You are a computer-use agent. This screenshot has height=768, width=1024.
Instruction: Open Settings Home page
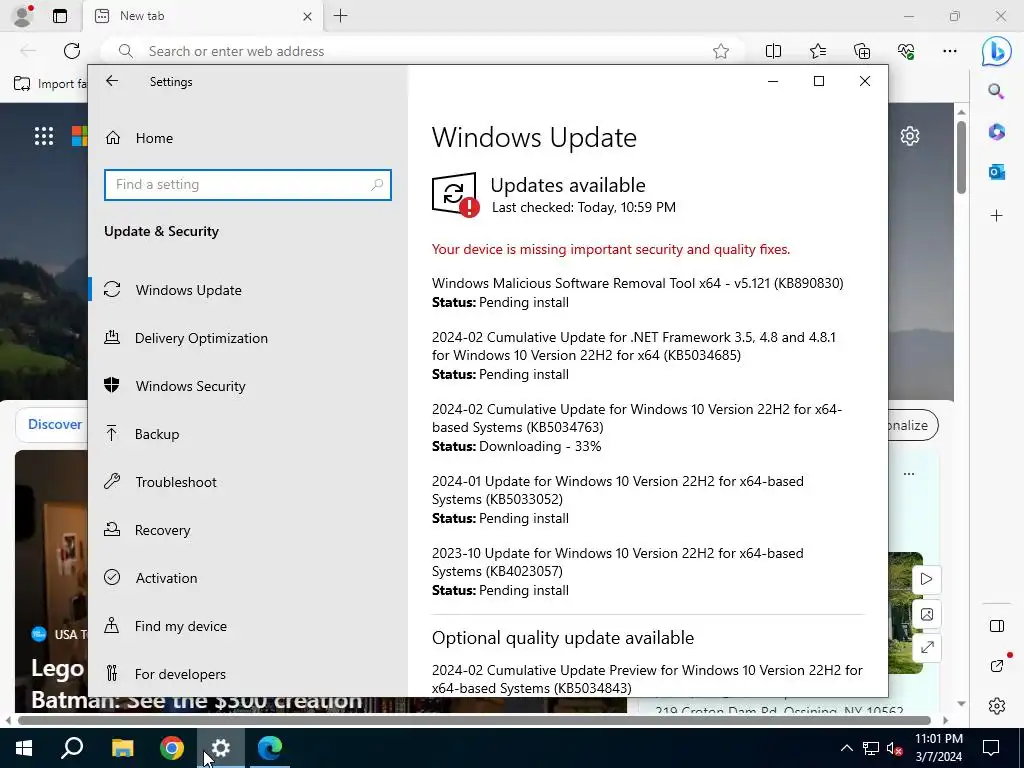click(154, 138)
